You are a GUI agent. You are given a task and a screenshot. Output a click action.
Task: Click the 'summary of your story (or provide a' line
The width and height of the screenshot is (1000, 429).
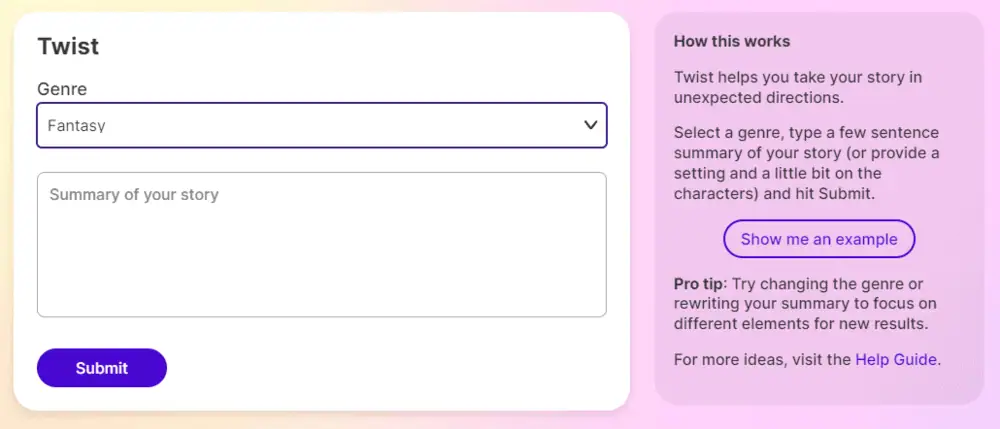coord(806,153)
